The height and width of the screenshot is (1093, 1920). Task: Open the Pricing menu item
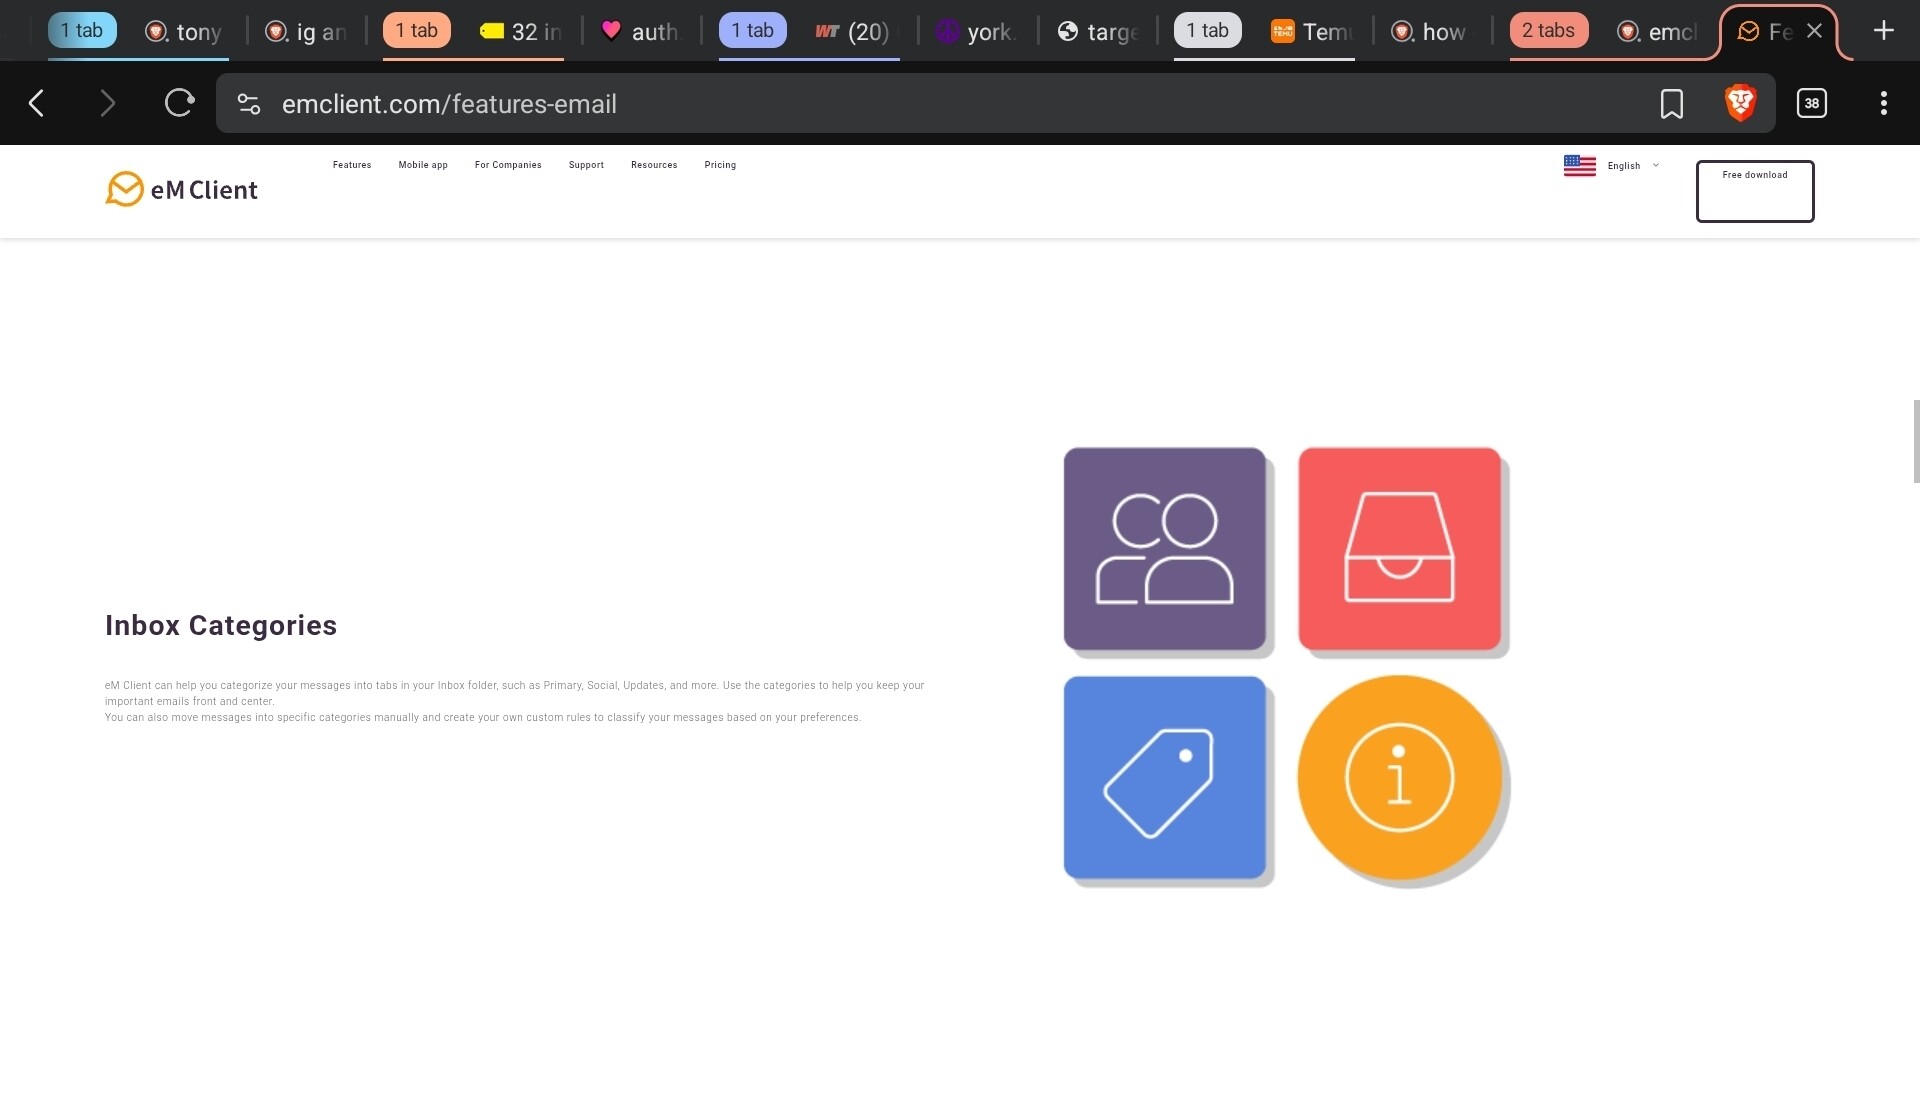[x=720, y=165]
